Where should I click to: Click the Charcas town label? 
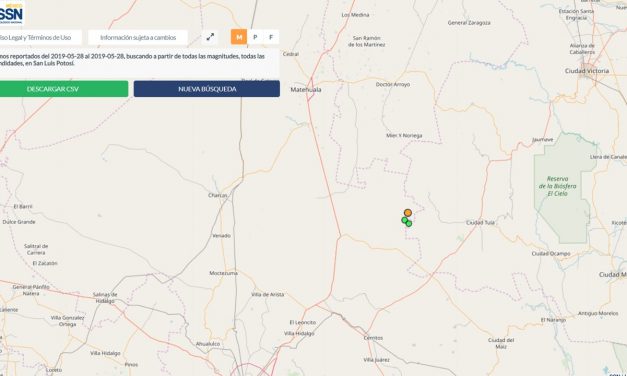click(218, 195)
